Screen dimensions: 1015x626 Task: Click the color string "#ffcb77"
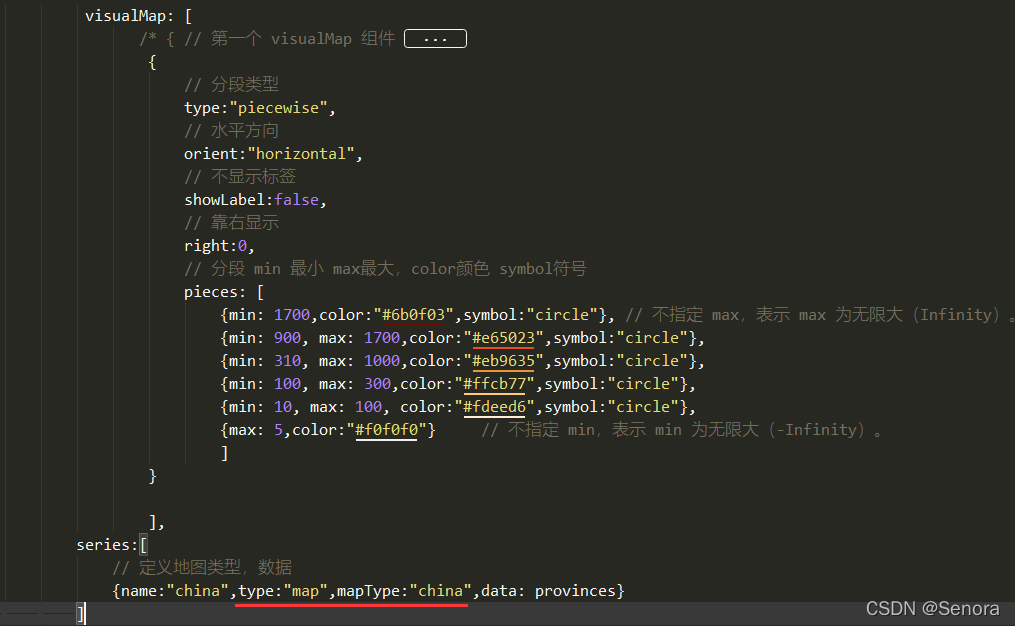(x=495, y=384)
